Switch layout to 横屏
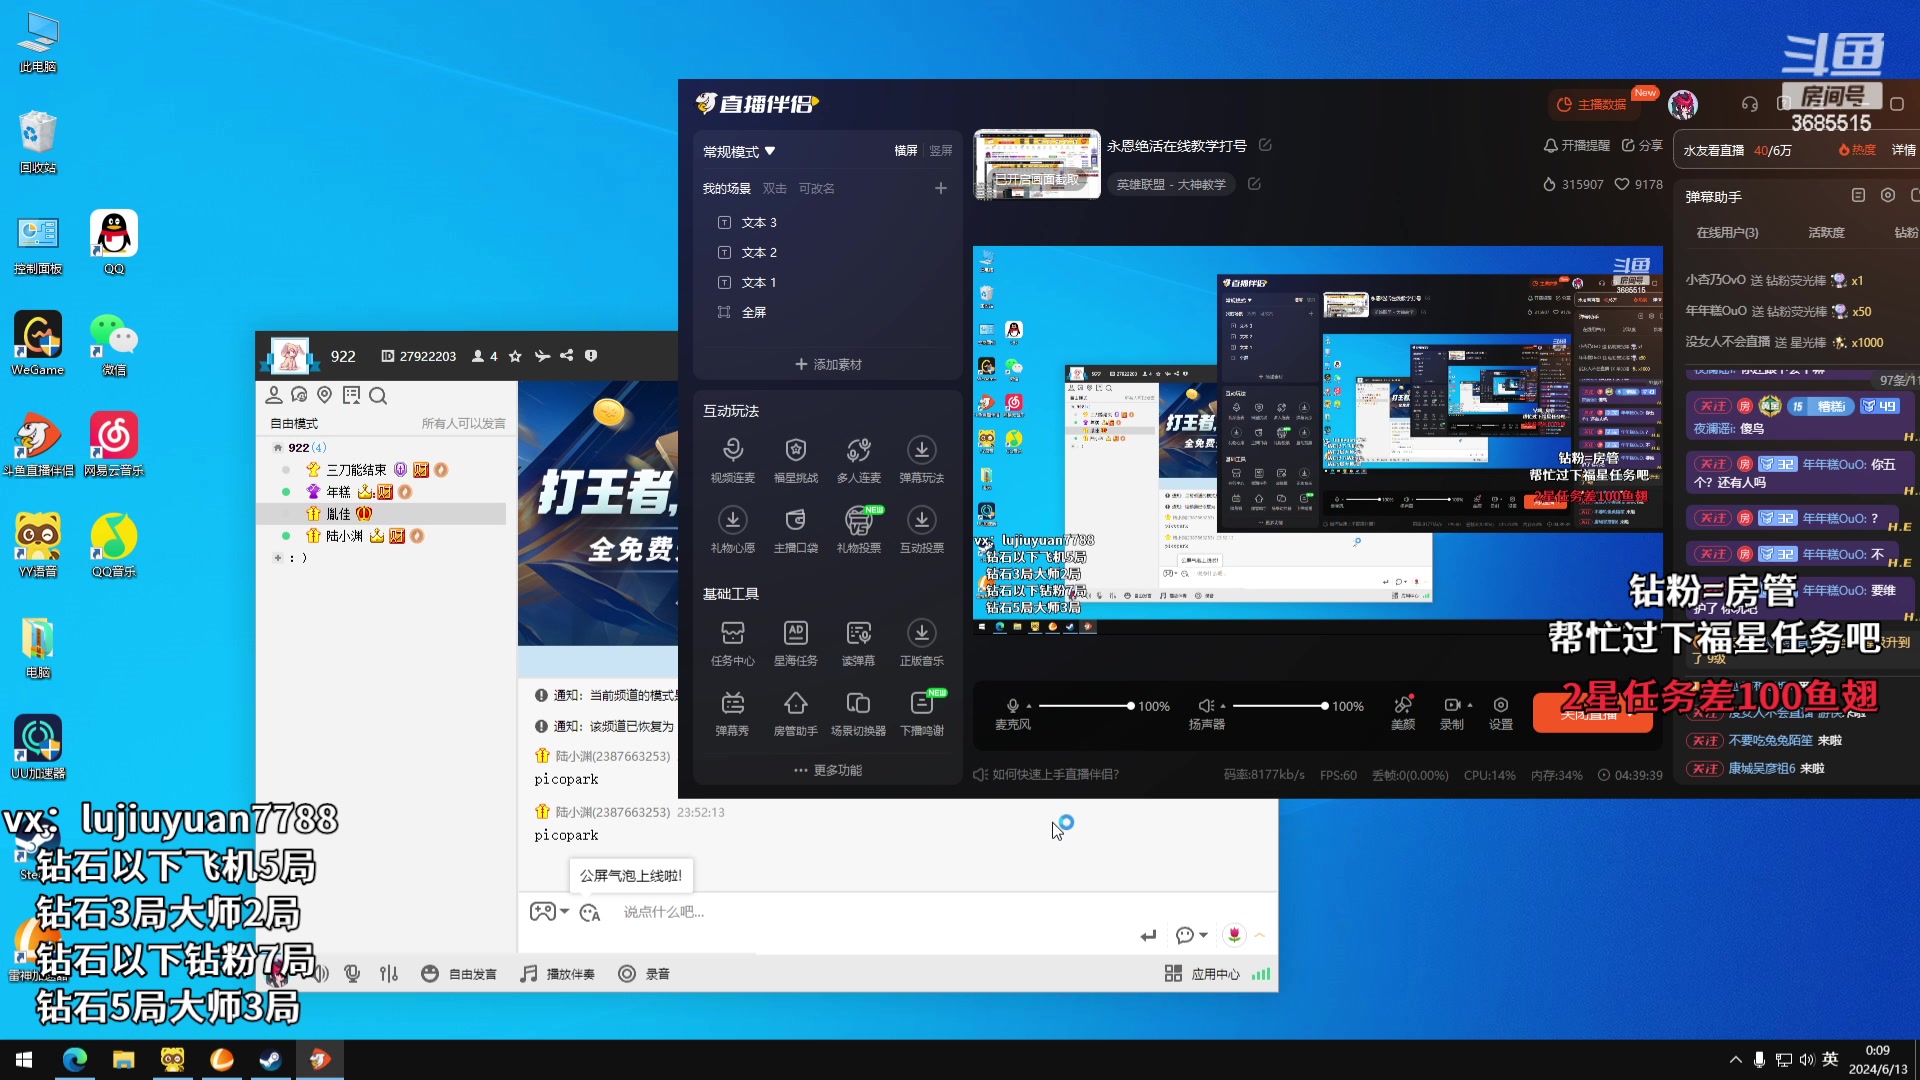1920x1080 pixels. [x=906, y=151]
